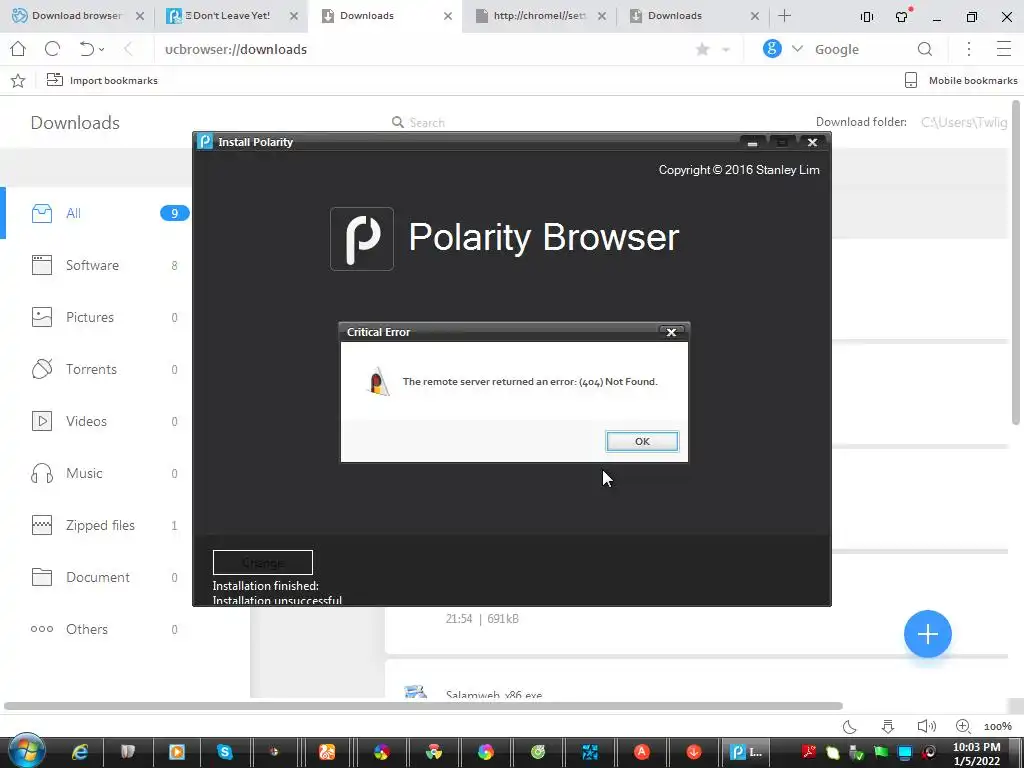The width and height of the screenshot is (1024, 768).
Task: Open the three-dot vertical menu
Action: coord(969,49)
